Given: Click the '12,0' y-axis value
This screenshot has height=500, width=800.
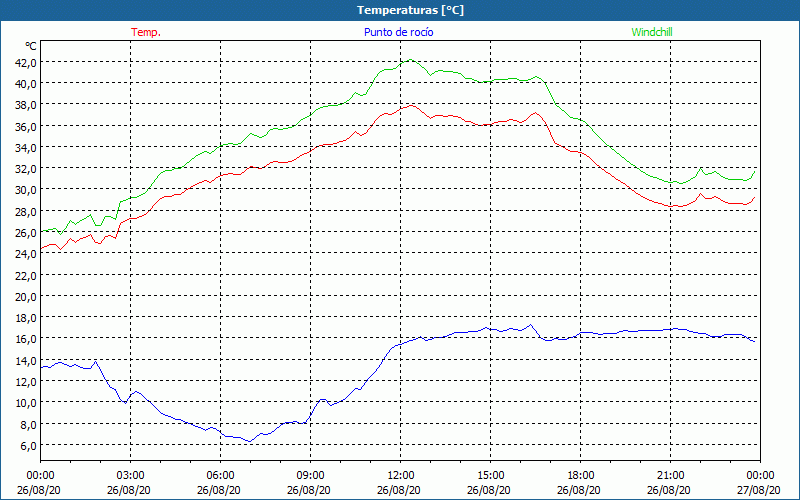Looking at the screenshot, I should tap(27, 381).
